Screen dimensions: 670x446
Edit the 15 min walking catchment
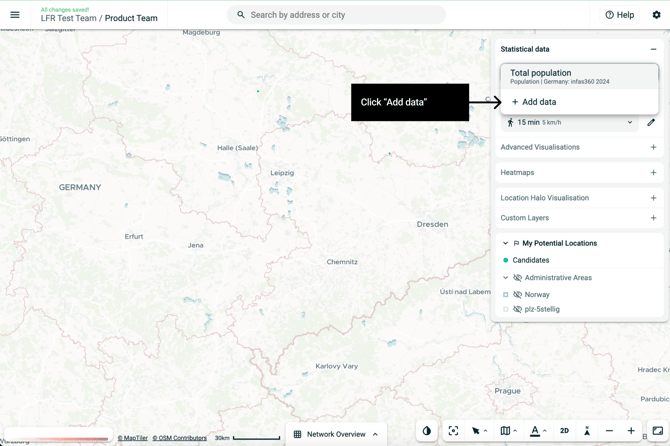click(651, 123)
